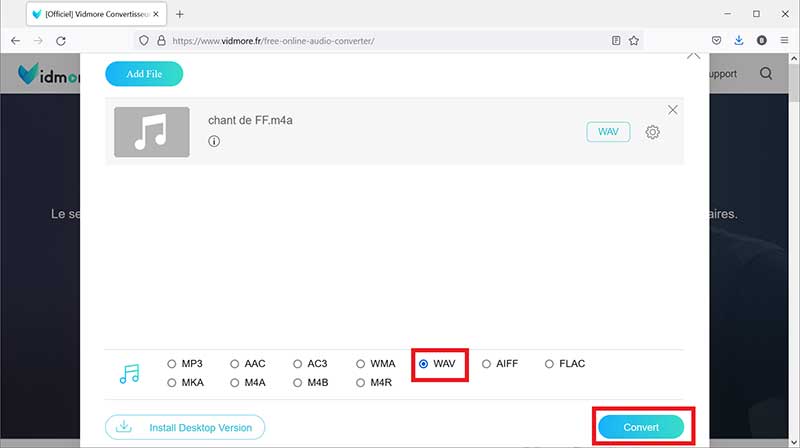Image resolution: width=800 pixels, height=448 pixels.
Task: Click the audio music note format icon
Action: pyautogui.click(x=129, y=373)
